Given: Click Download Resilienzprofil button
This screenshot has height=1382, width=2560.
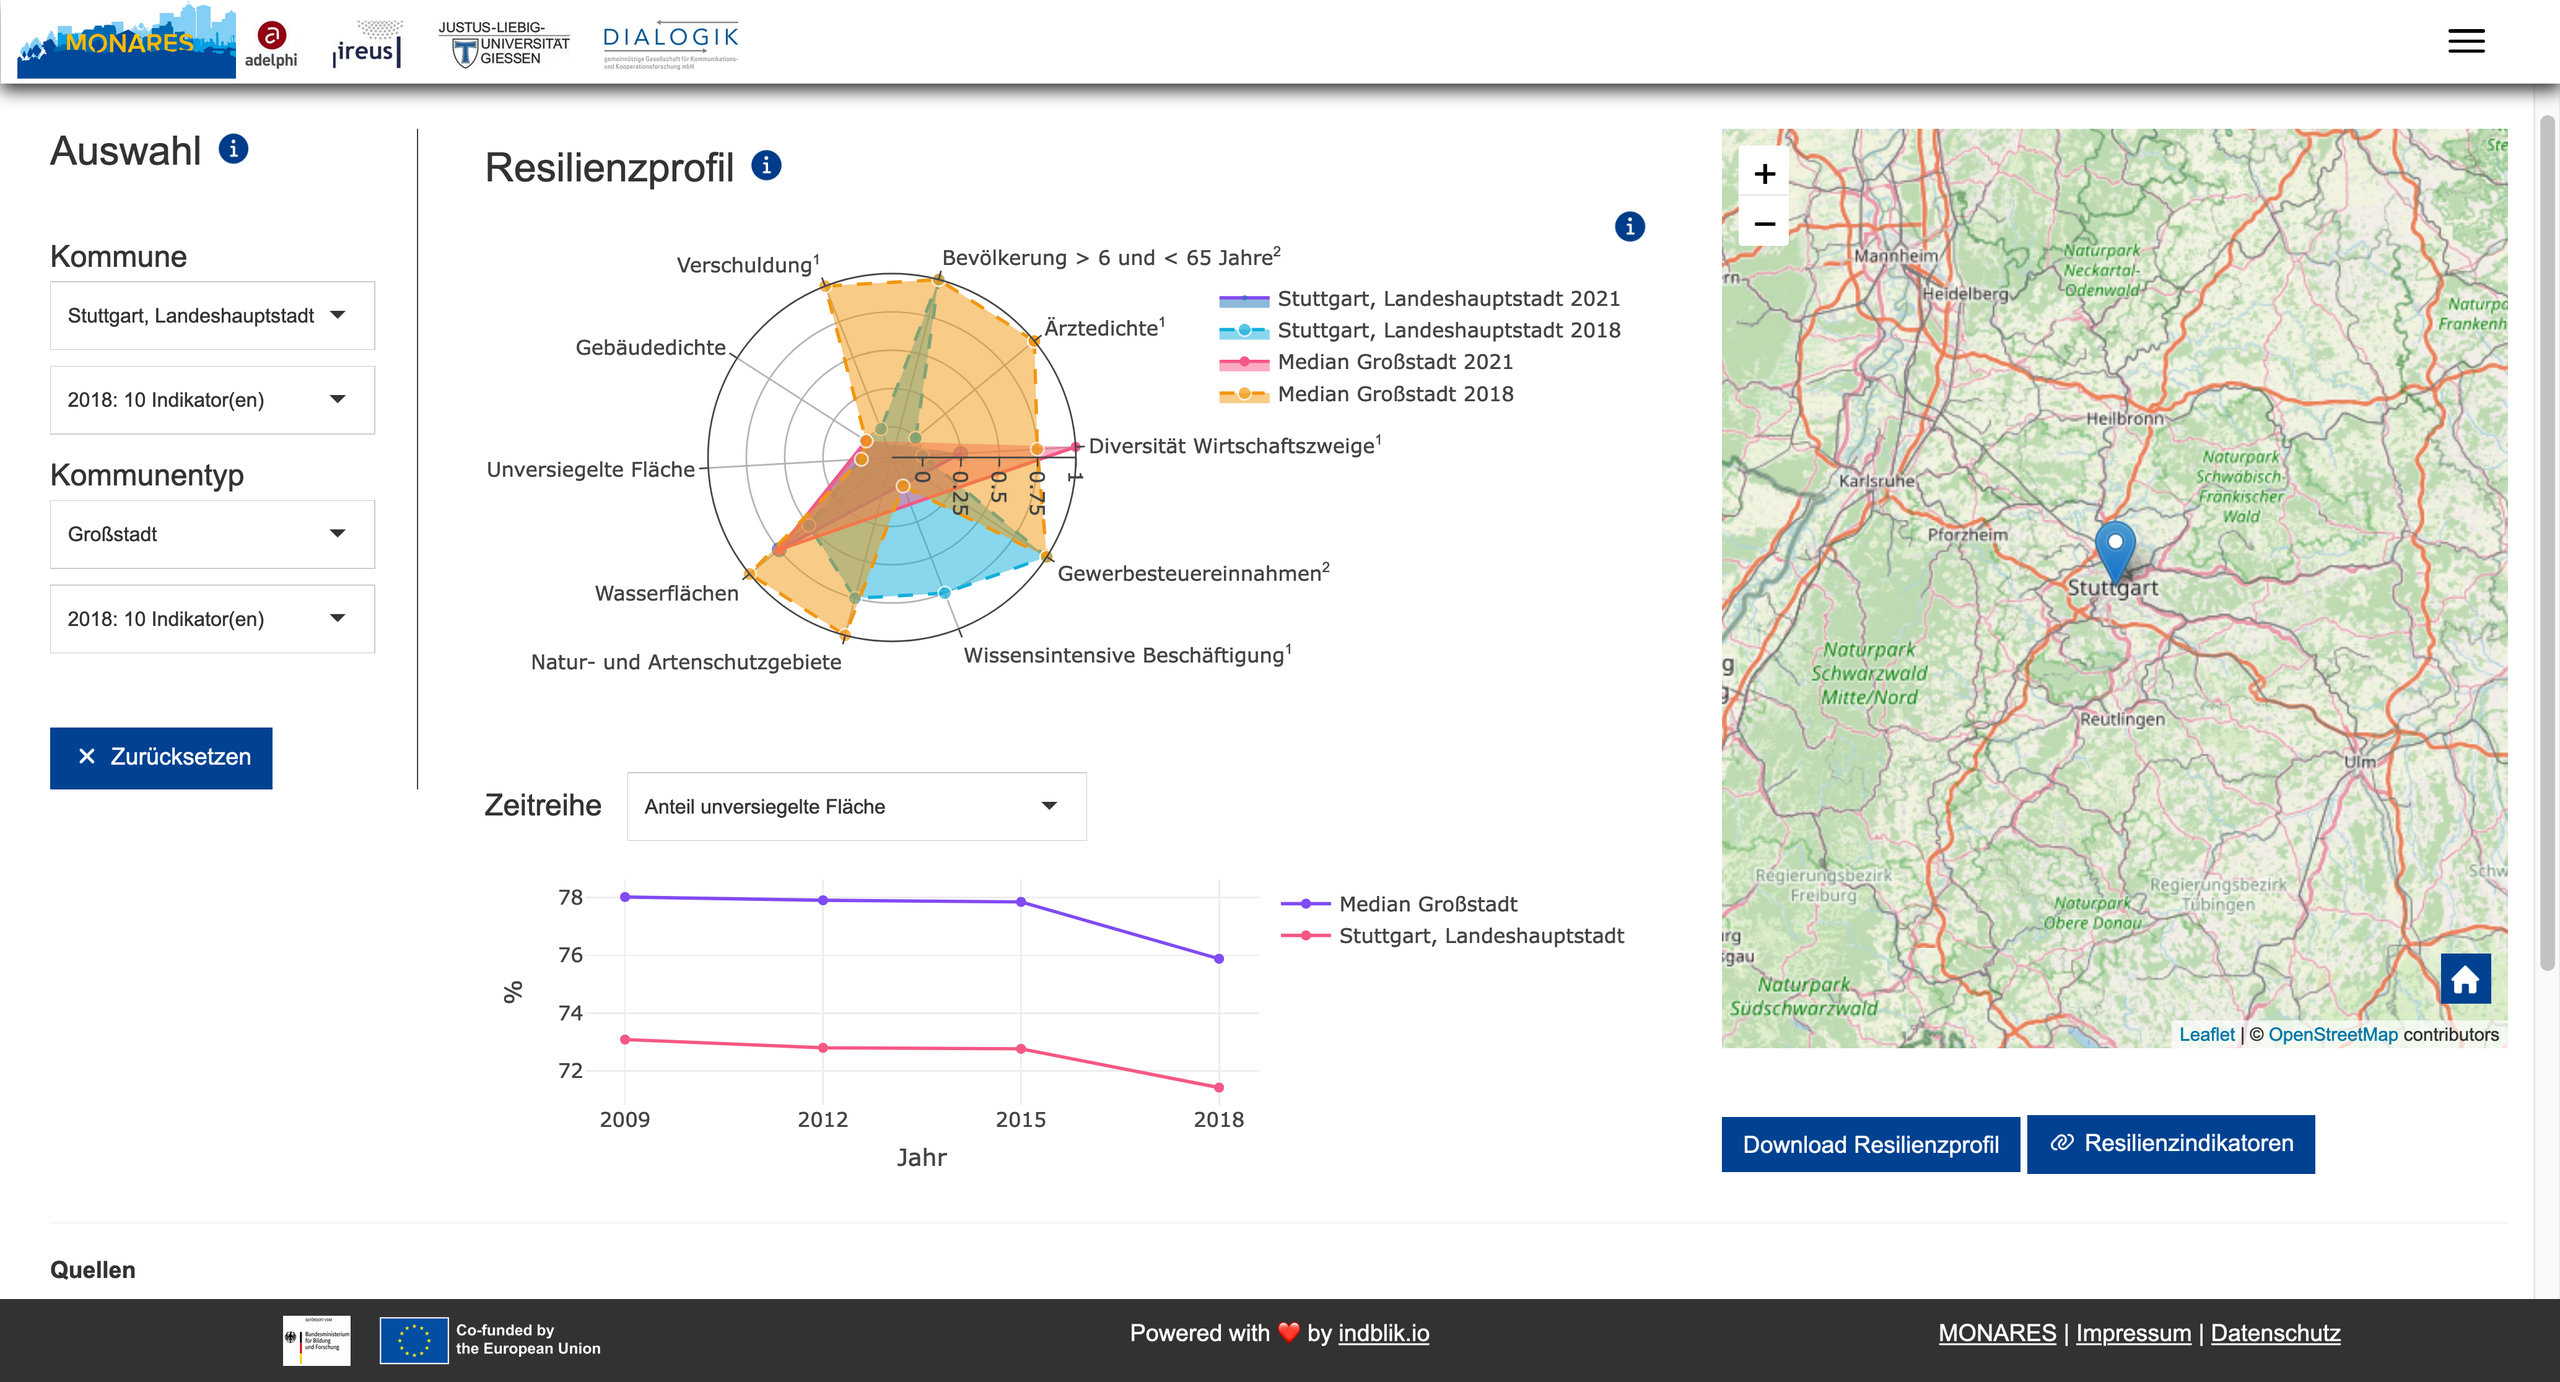Looking at the screenshot, I should (x=1870, y=1145).
